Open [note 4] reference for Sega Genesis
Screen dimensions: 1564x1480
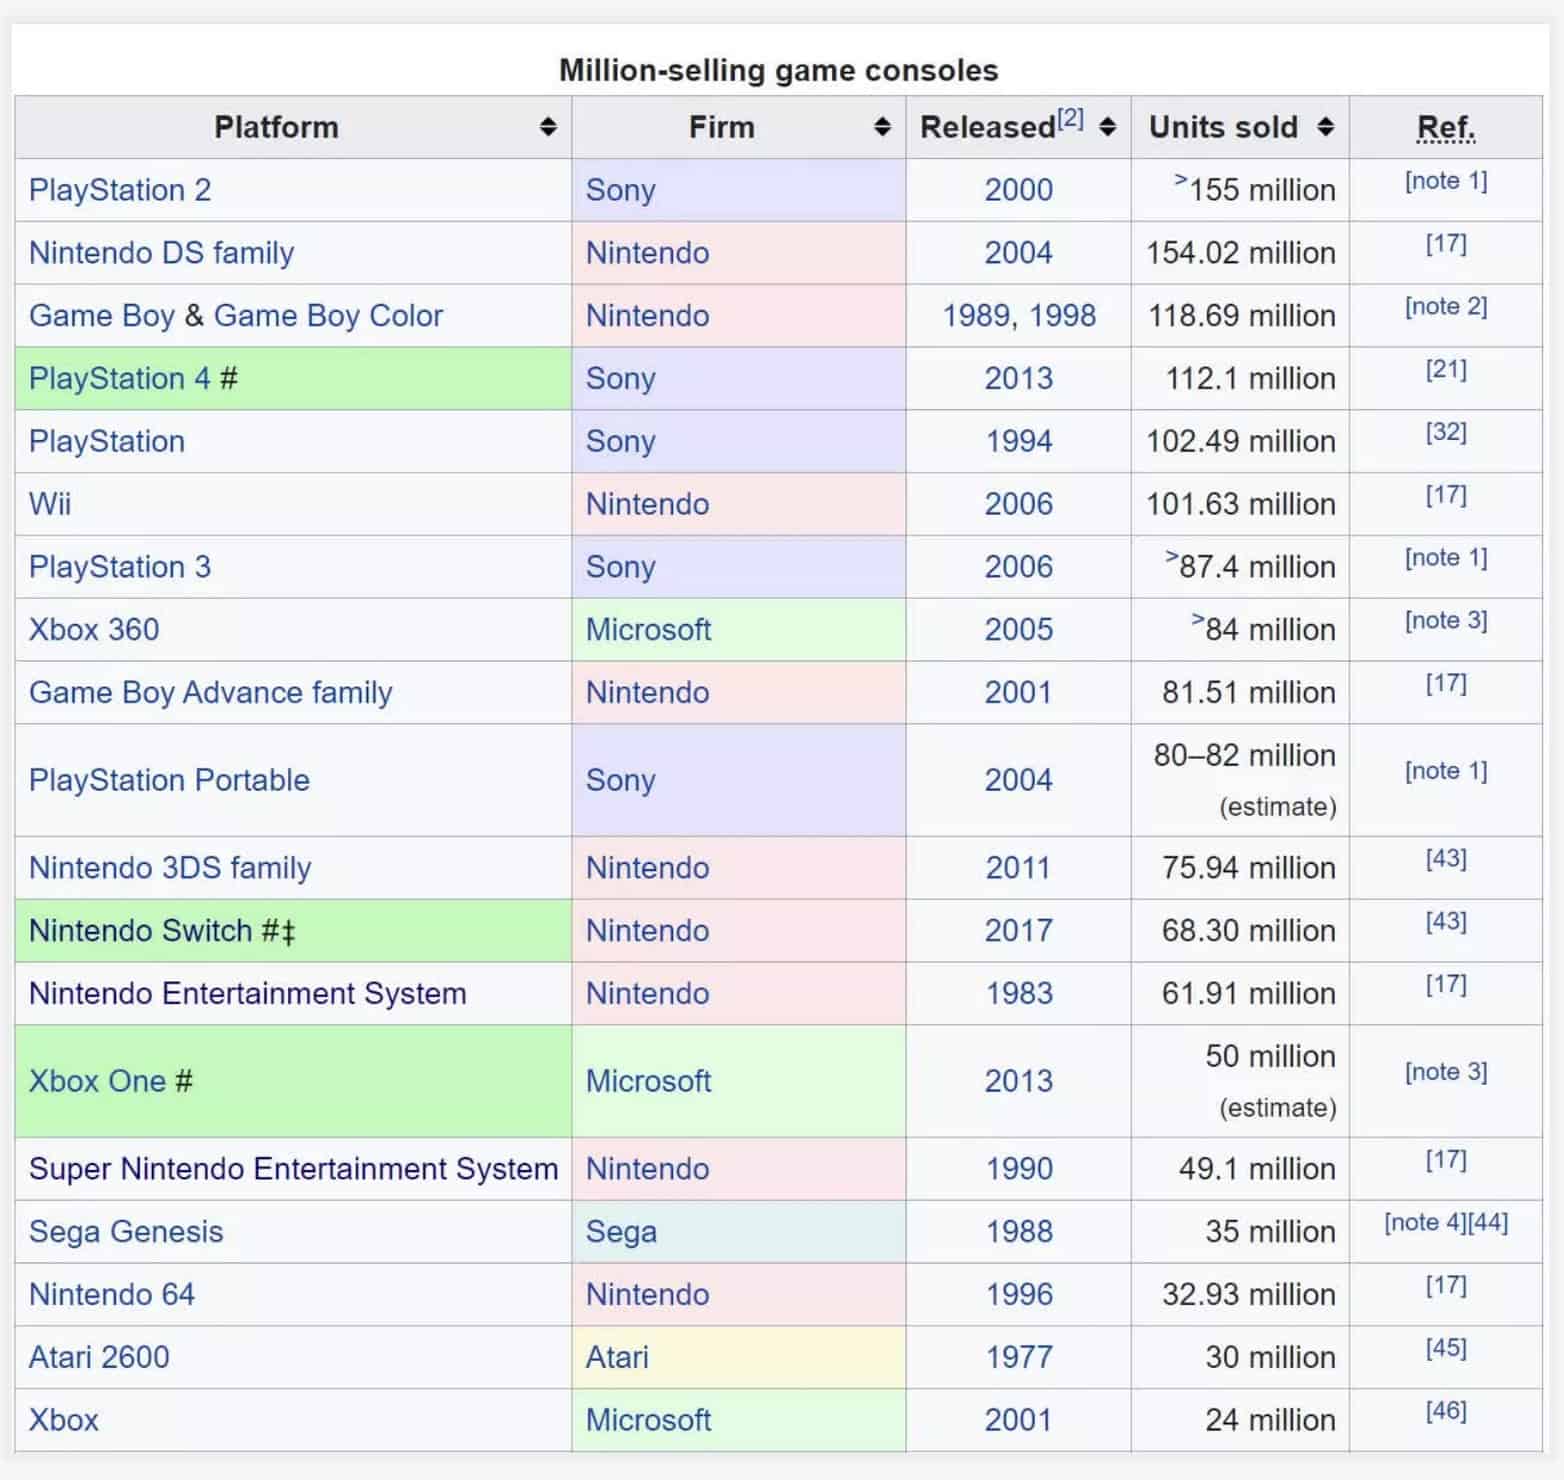(x=1426, y=1223)
